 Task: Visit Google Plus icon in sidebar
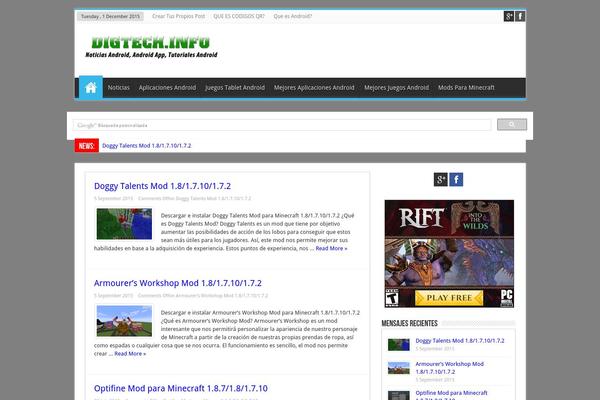[440, 180]
